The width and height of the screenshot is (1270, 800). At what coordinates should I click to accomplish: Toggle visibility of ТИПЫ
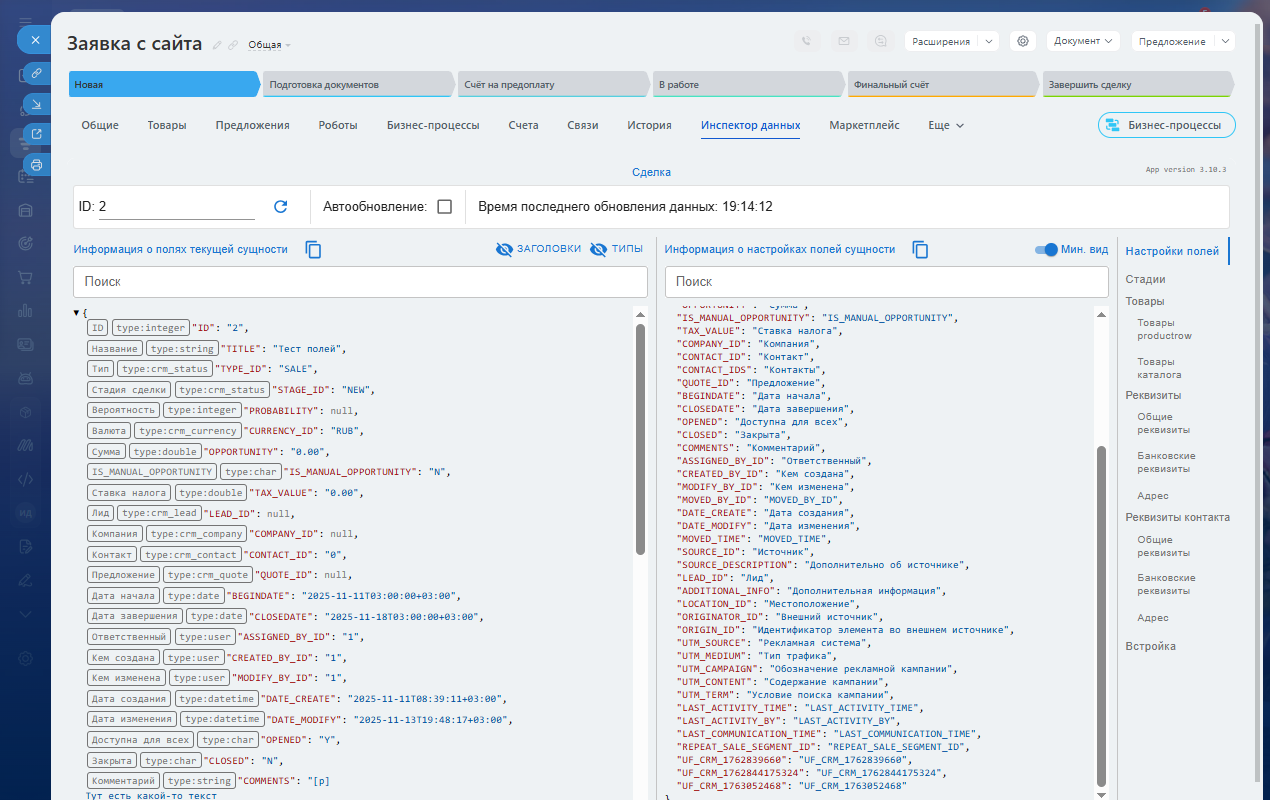pyautogui.click(x=616, y=249)
